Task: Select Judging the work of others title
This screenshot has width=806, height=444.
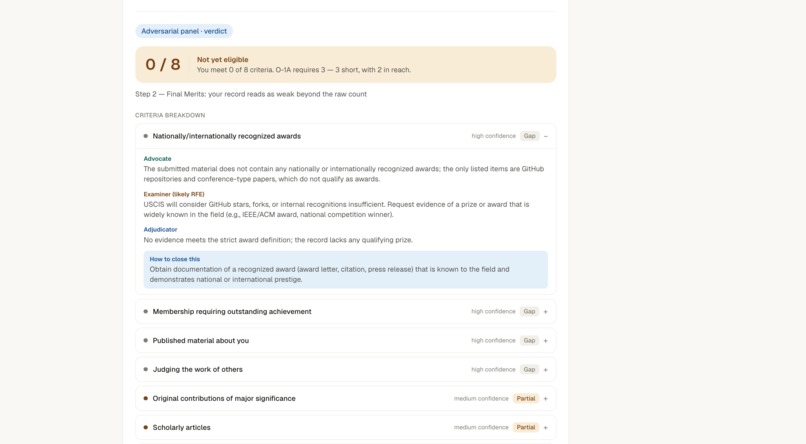Action: tap(197, 369)
